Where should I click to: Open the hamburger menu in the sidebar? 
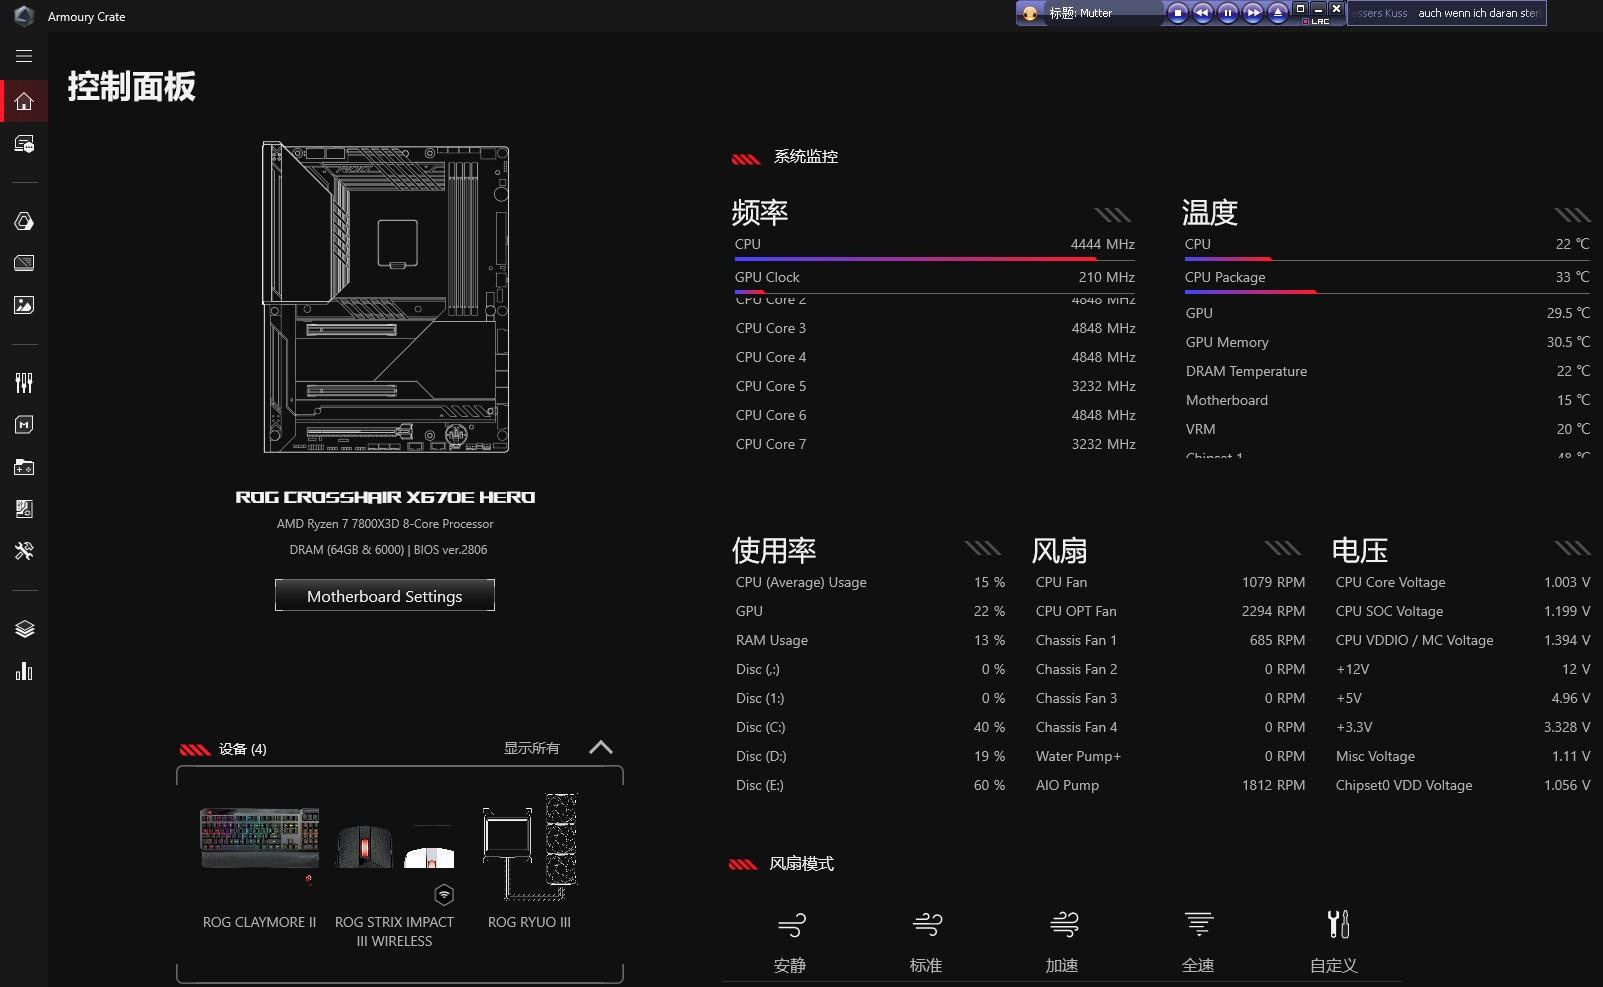(24, 56)
